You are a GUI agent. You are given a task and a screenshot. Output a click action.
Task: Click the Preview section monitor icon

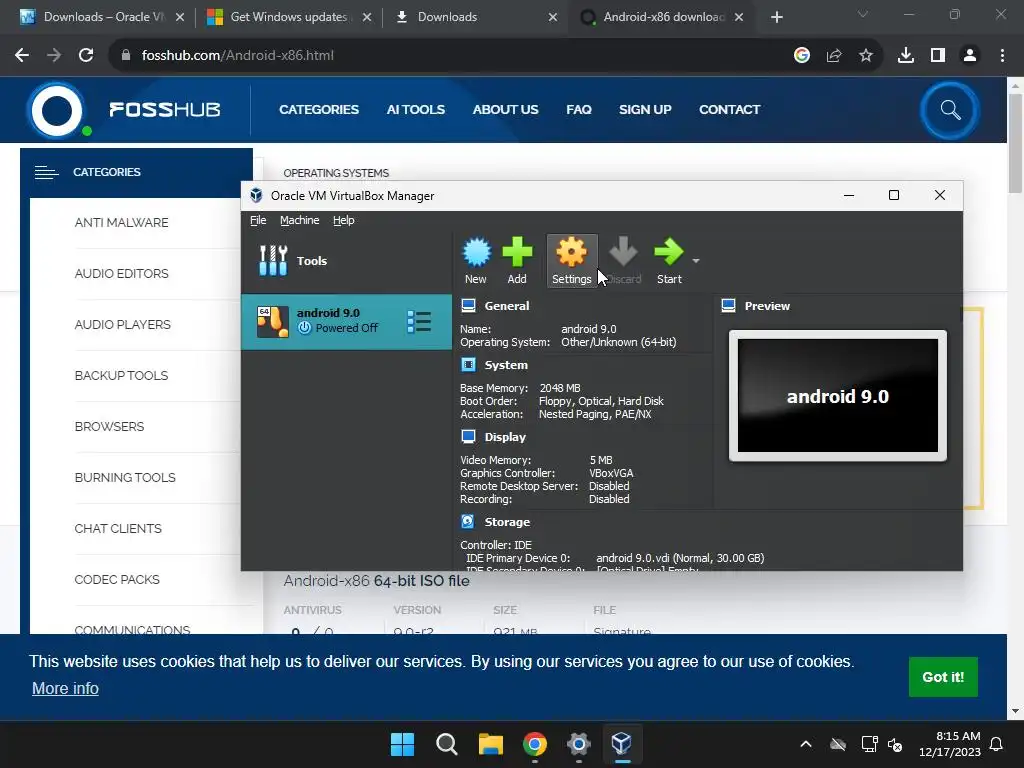[x=729, y=306]
